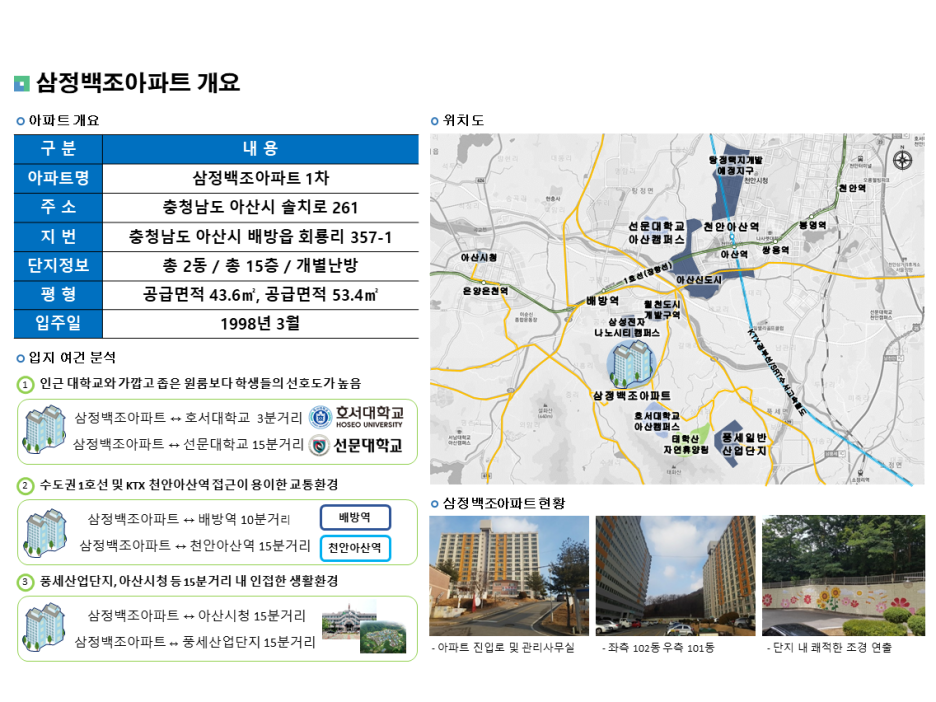Click the circled number 3 marker
The width and height of the screenshot is (936, 702).
click(25, 581)
